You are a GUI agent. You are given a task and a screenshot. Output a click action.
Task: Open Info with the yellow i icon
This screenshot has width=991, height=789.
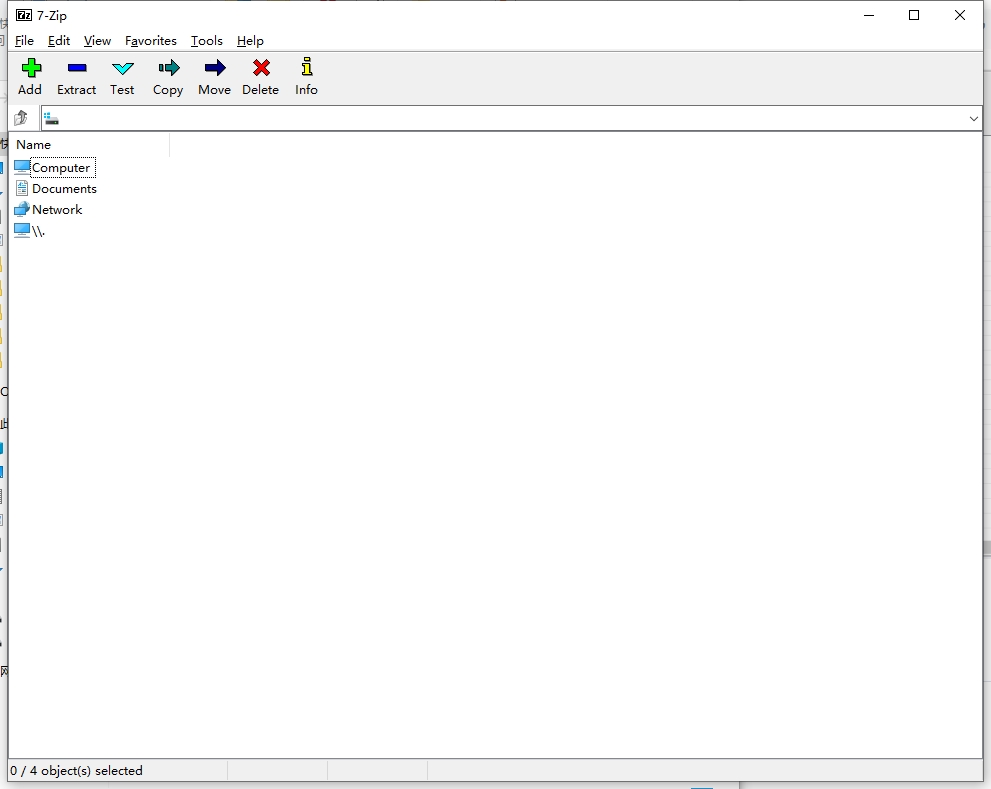(307, 67)
